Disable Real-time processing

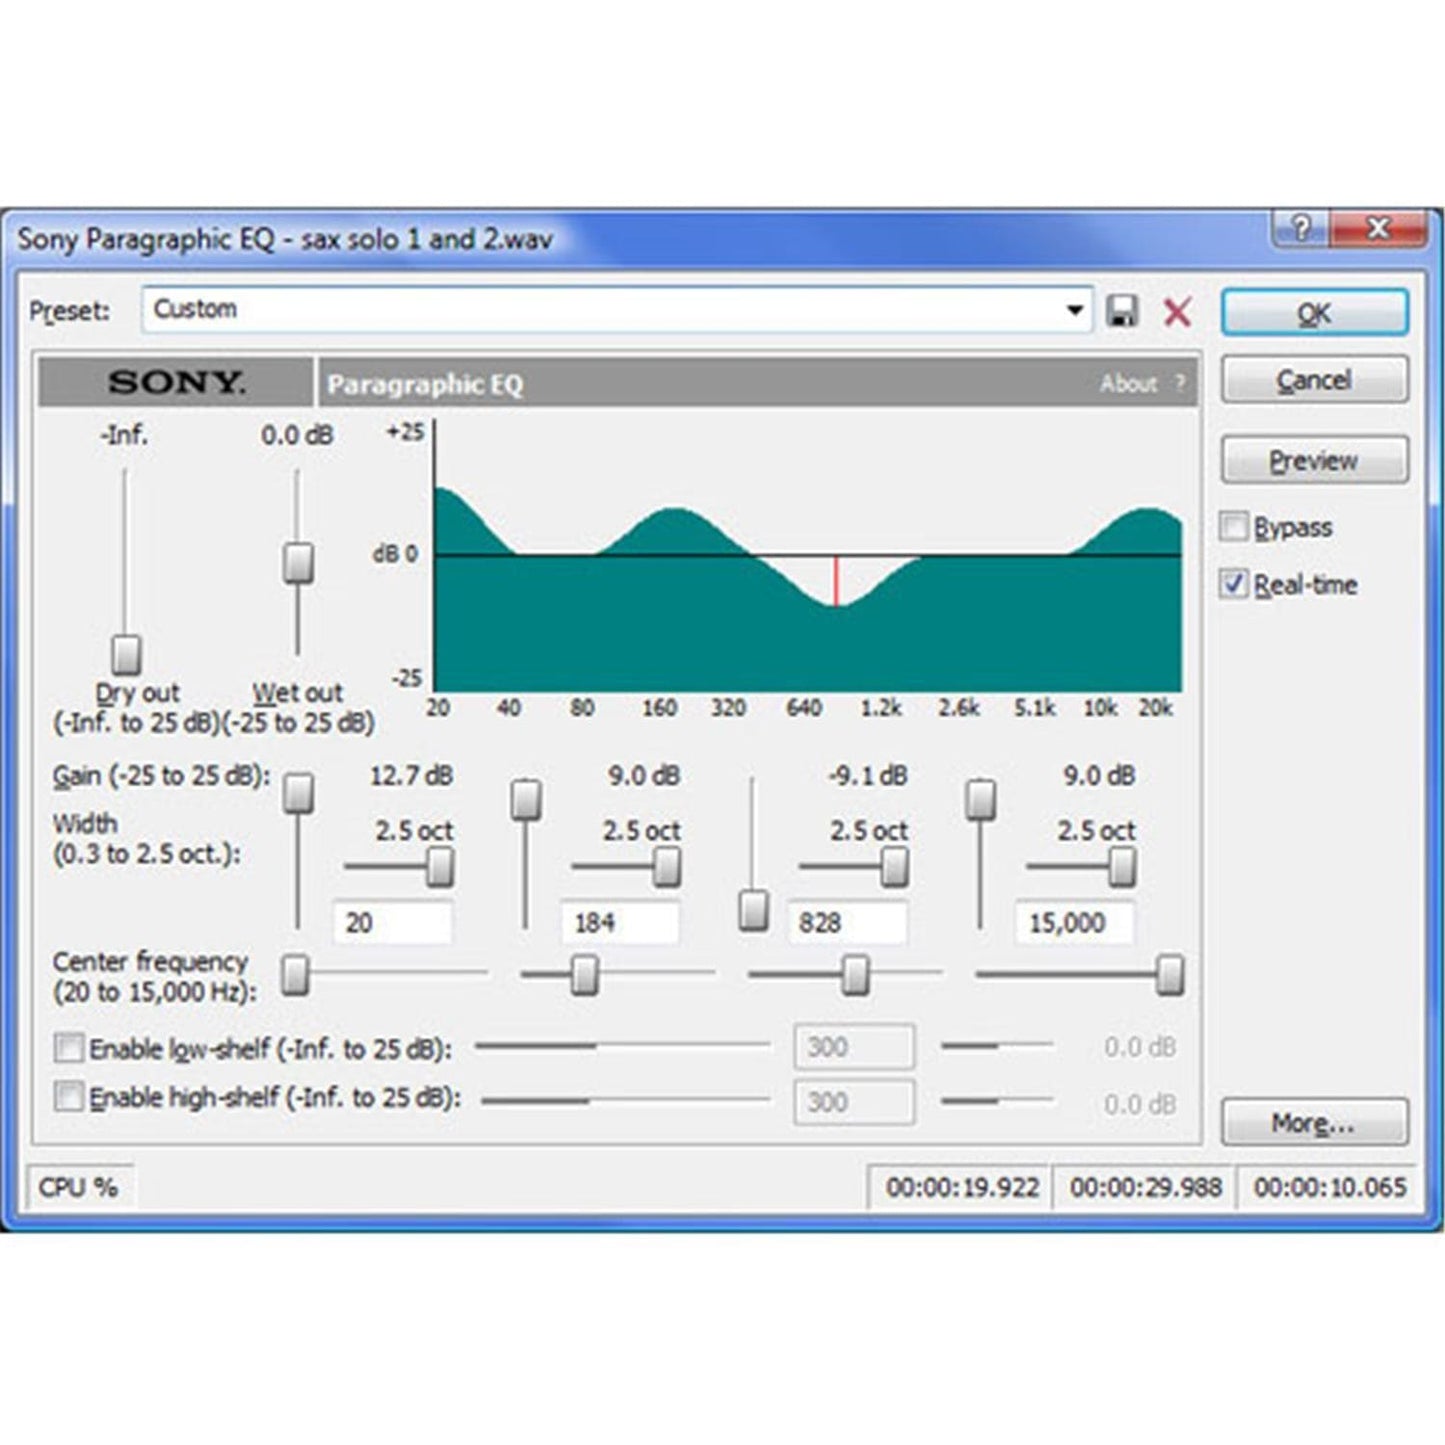[1235, 582]
